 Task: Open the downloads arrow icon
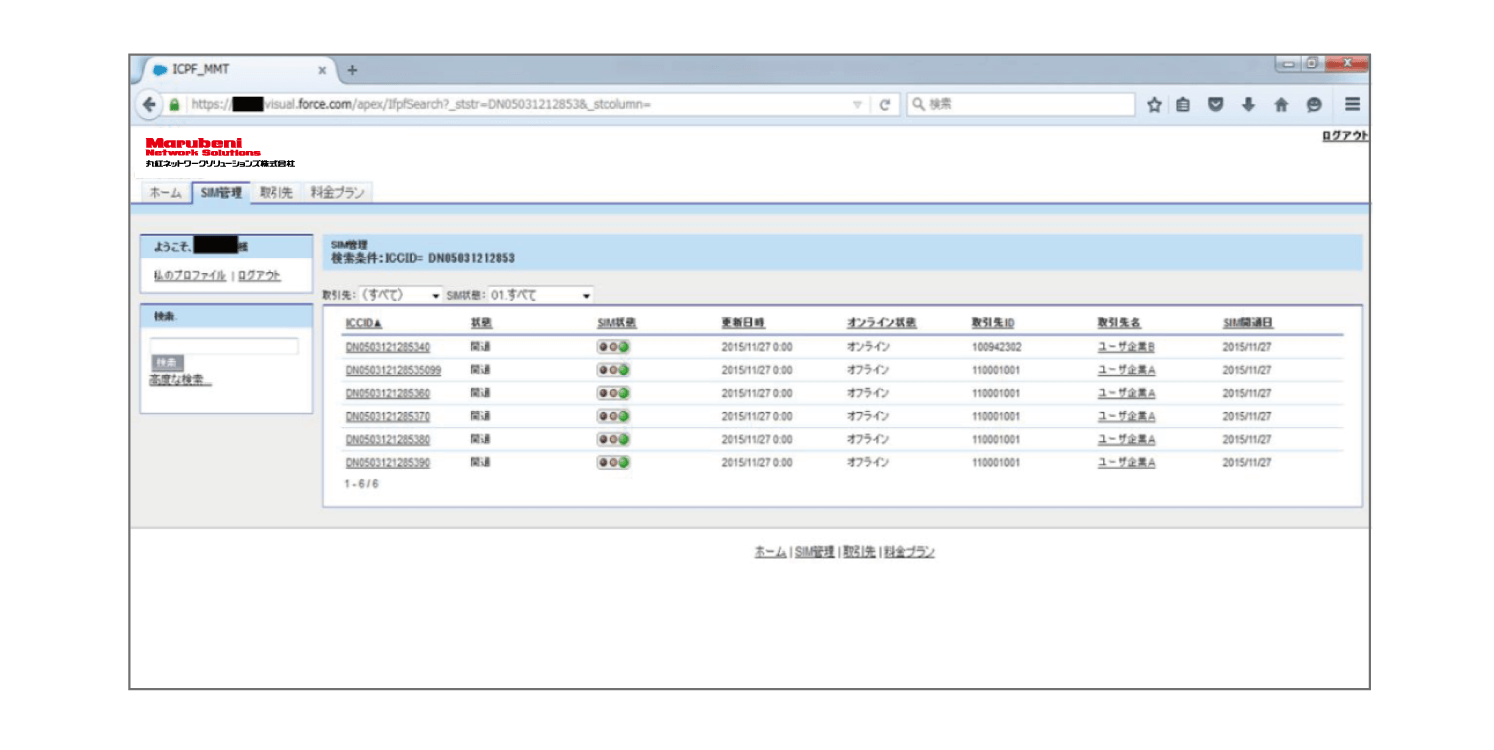[x=1247, y=104]
